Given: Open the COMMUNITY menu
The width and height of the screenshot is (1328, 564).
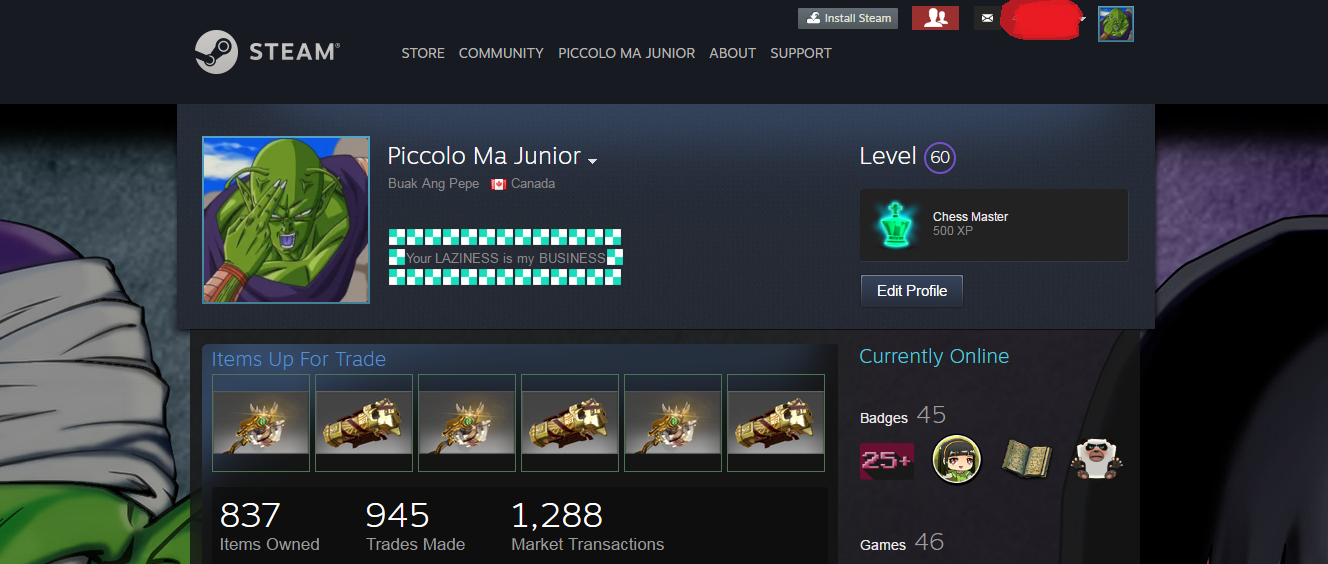Looking at the screenshot, I should point(501,53).
